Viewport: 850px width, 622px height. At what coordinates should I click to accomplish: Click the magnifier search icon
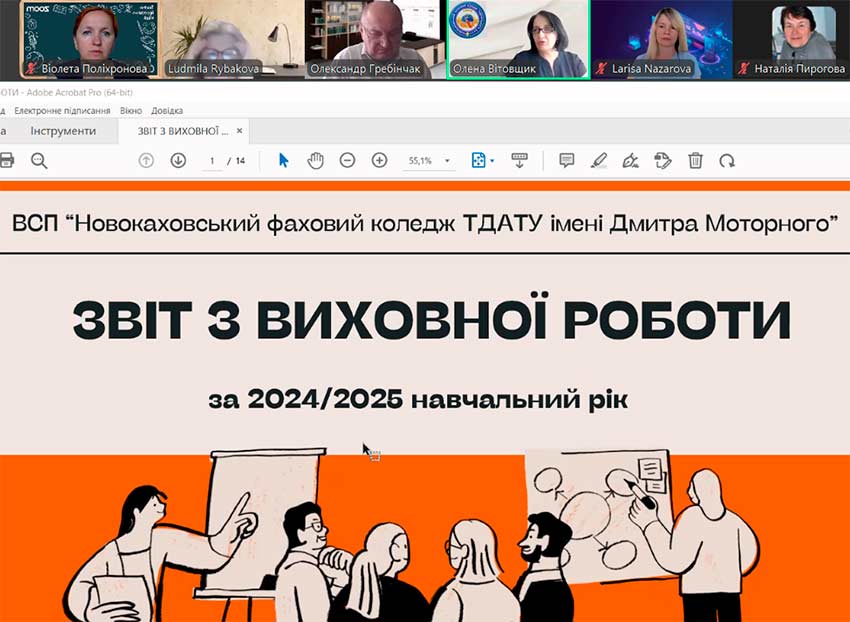(39, 160)
